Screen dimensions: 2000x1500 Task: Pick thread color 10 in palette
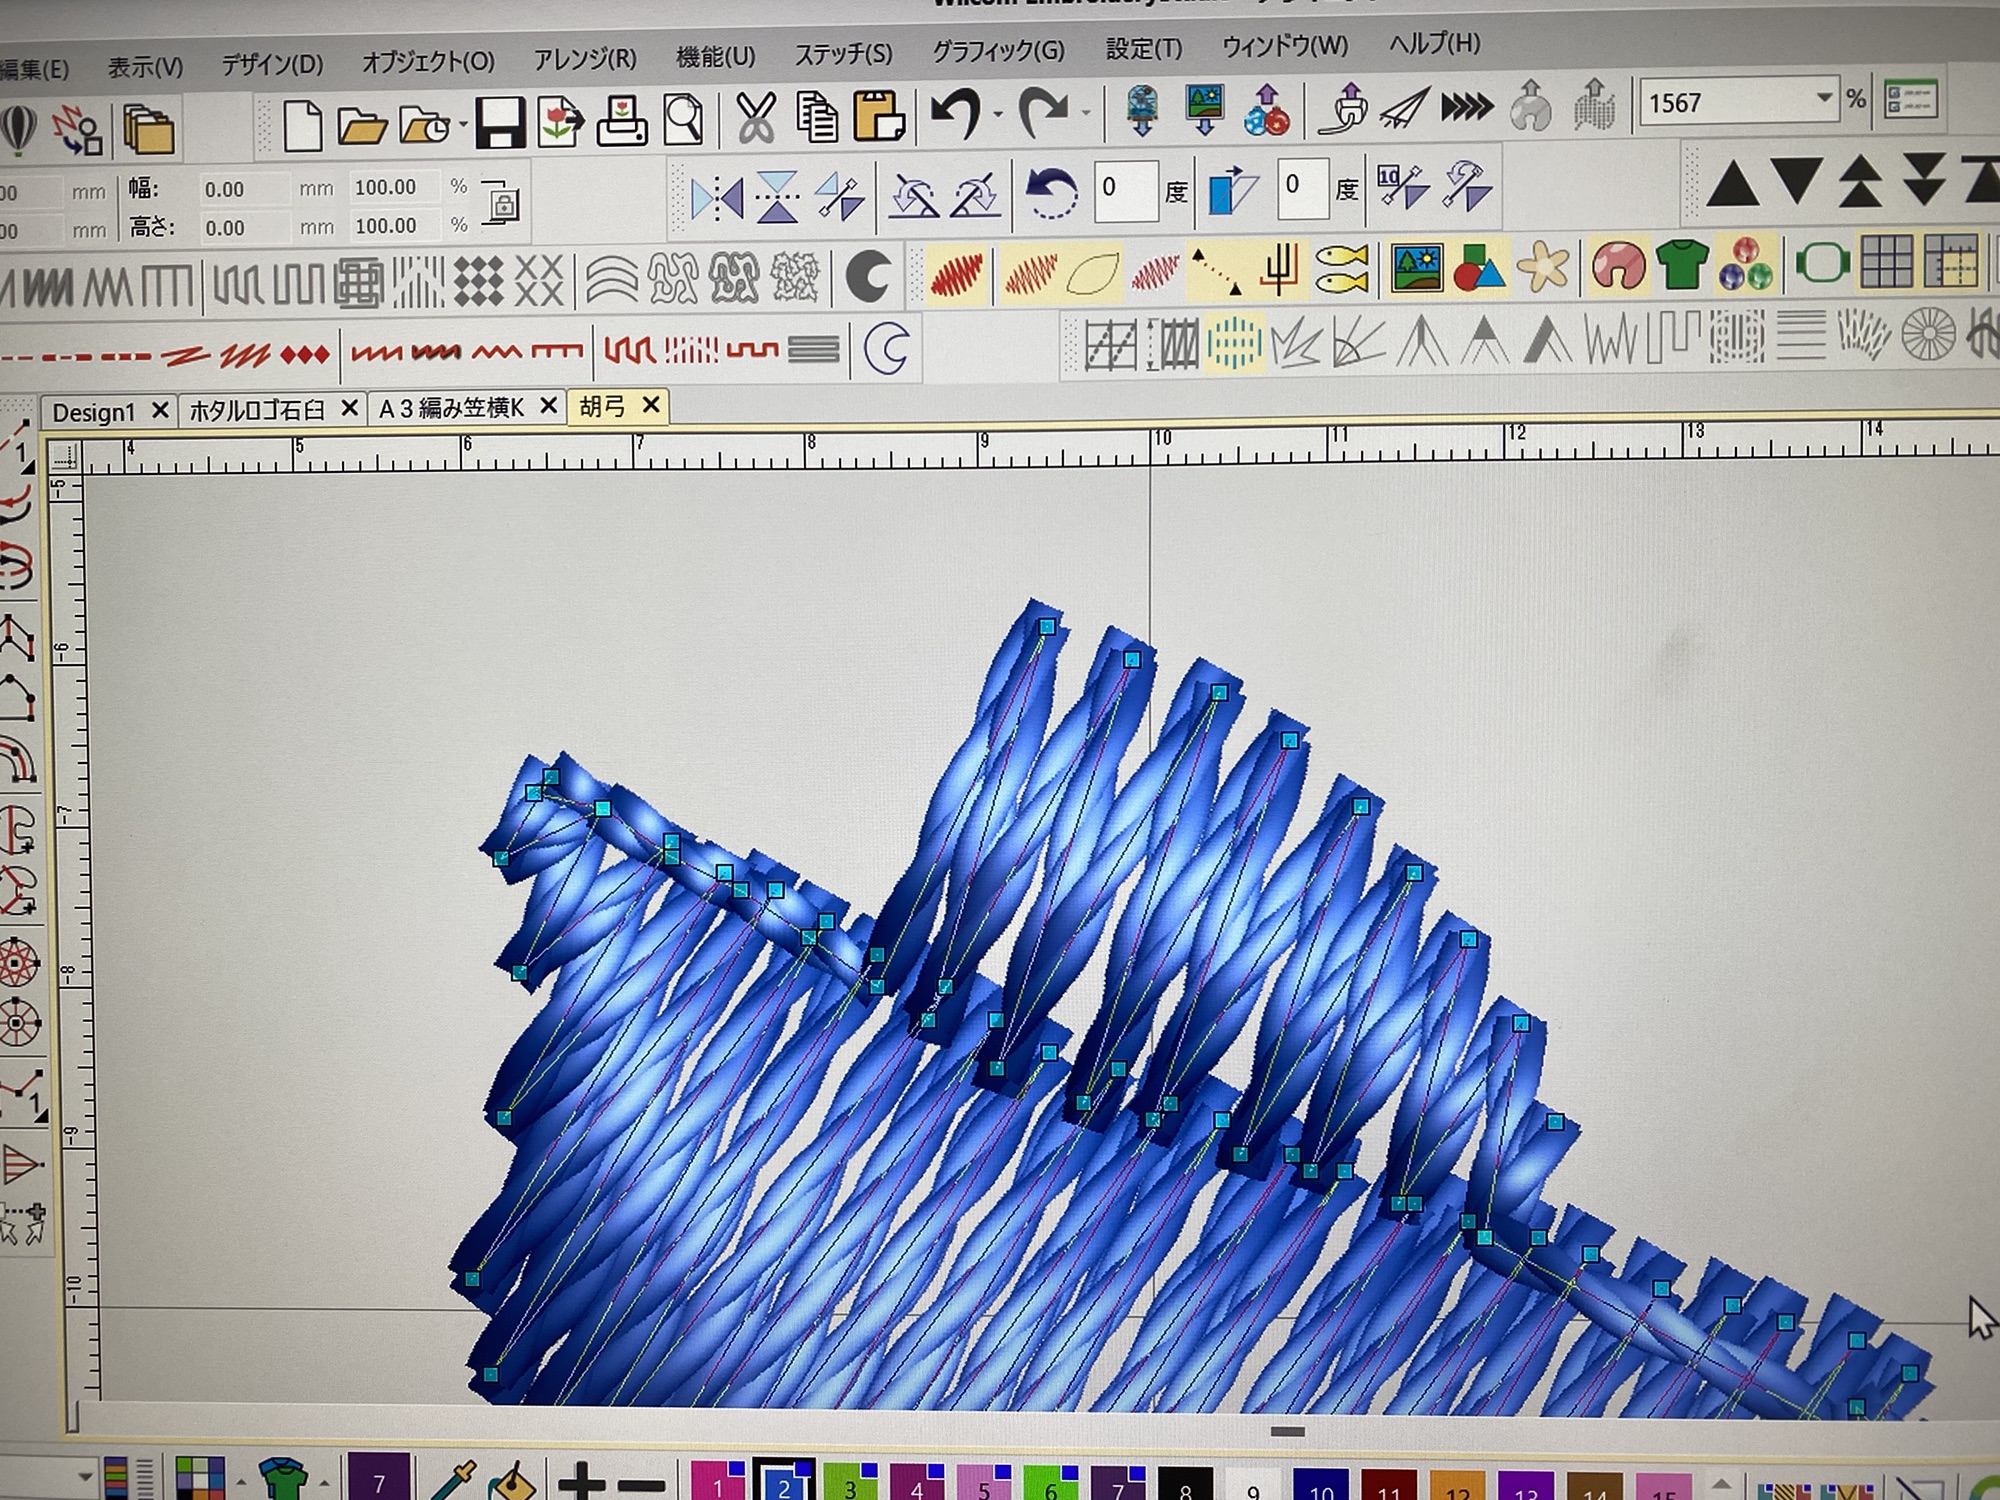[x=1320, y=1487]
